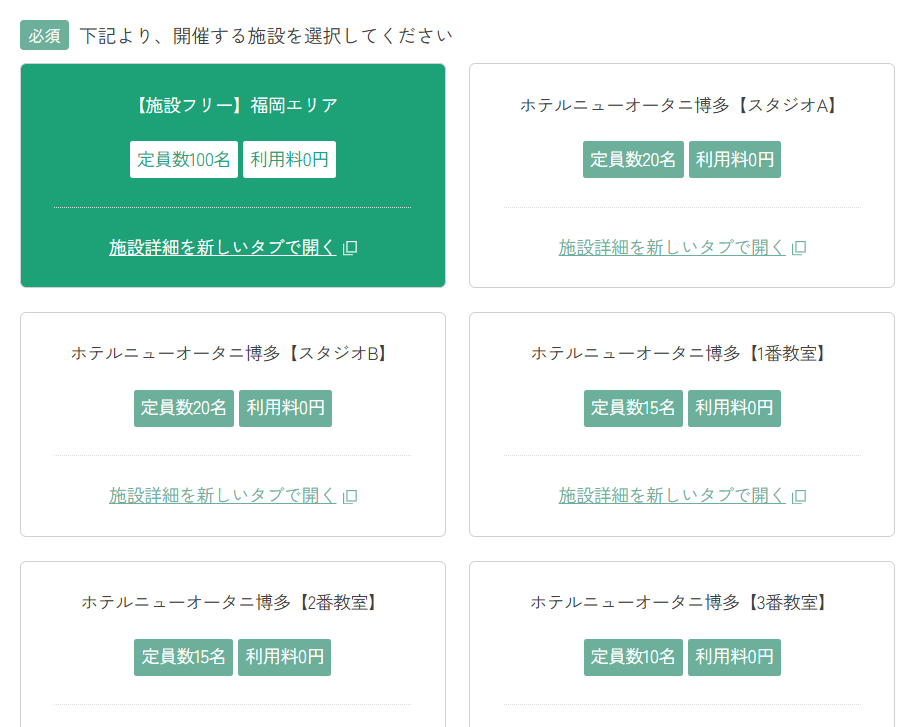Open 福岡エリア facility details in new tab
This screenshot has height=727, width=907.
222,248
